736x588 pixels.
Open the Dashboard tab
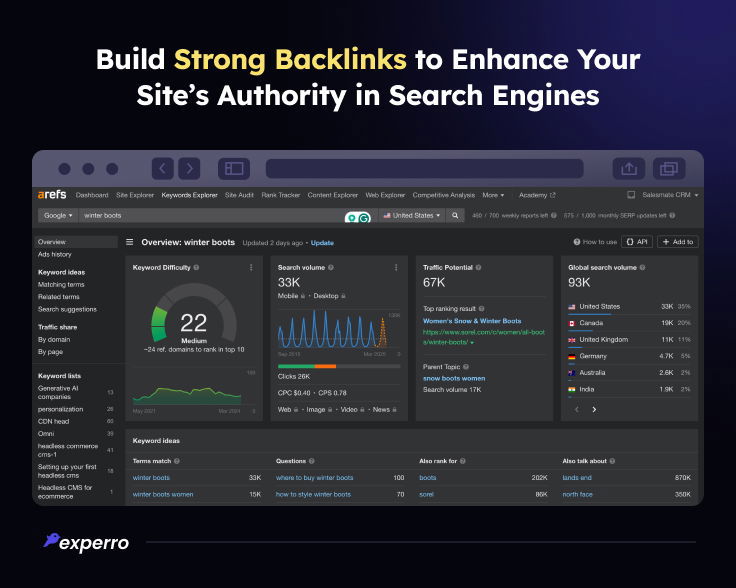[92, 195]
